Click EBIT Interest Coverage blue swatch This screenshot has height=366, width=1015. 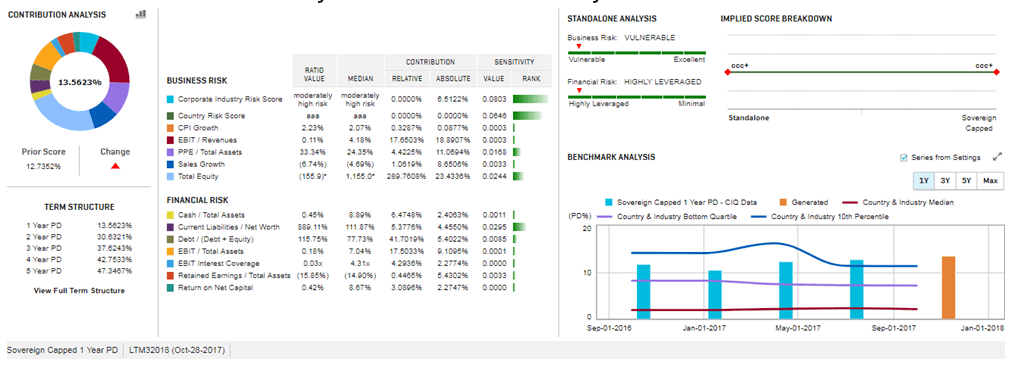[170, 264]
